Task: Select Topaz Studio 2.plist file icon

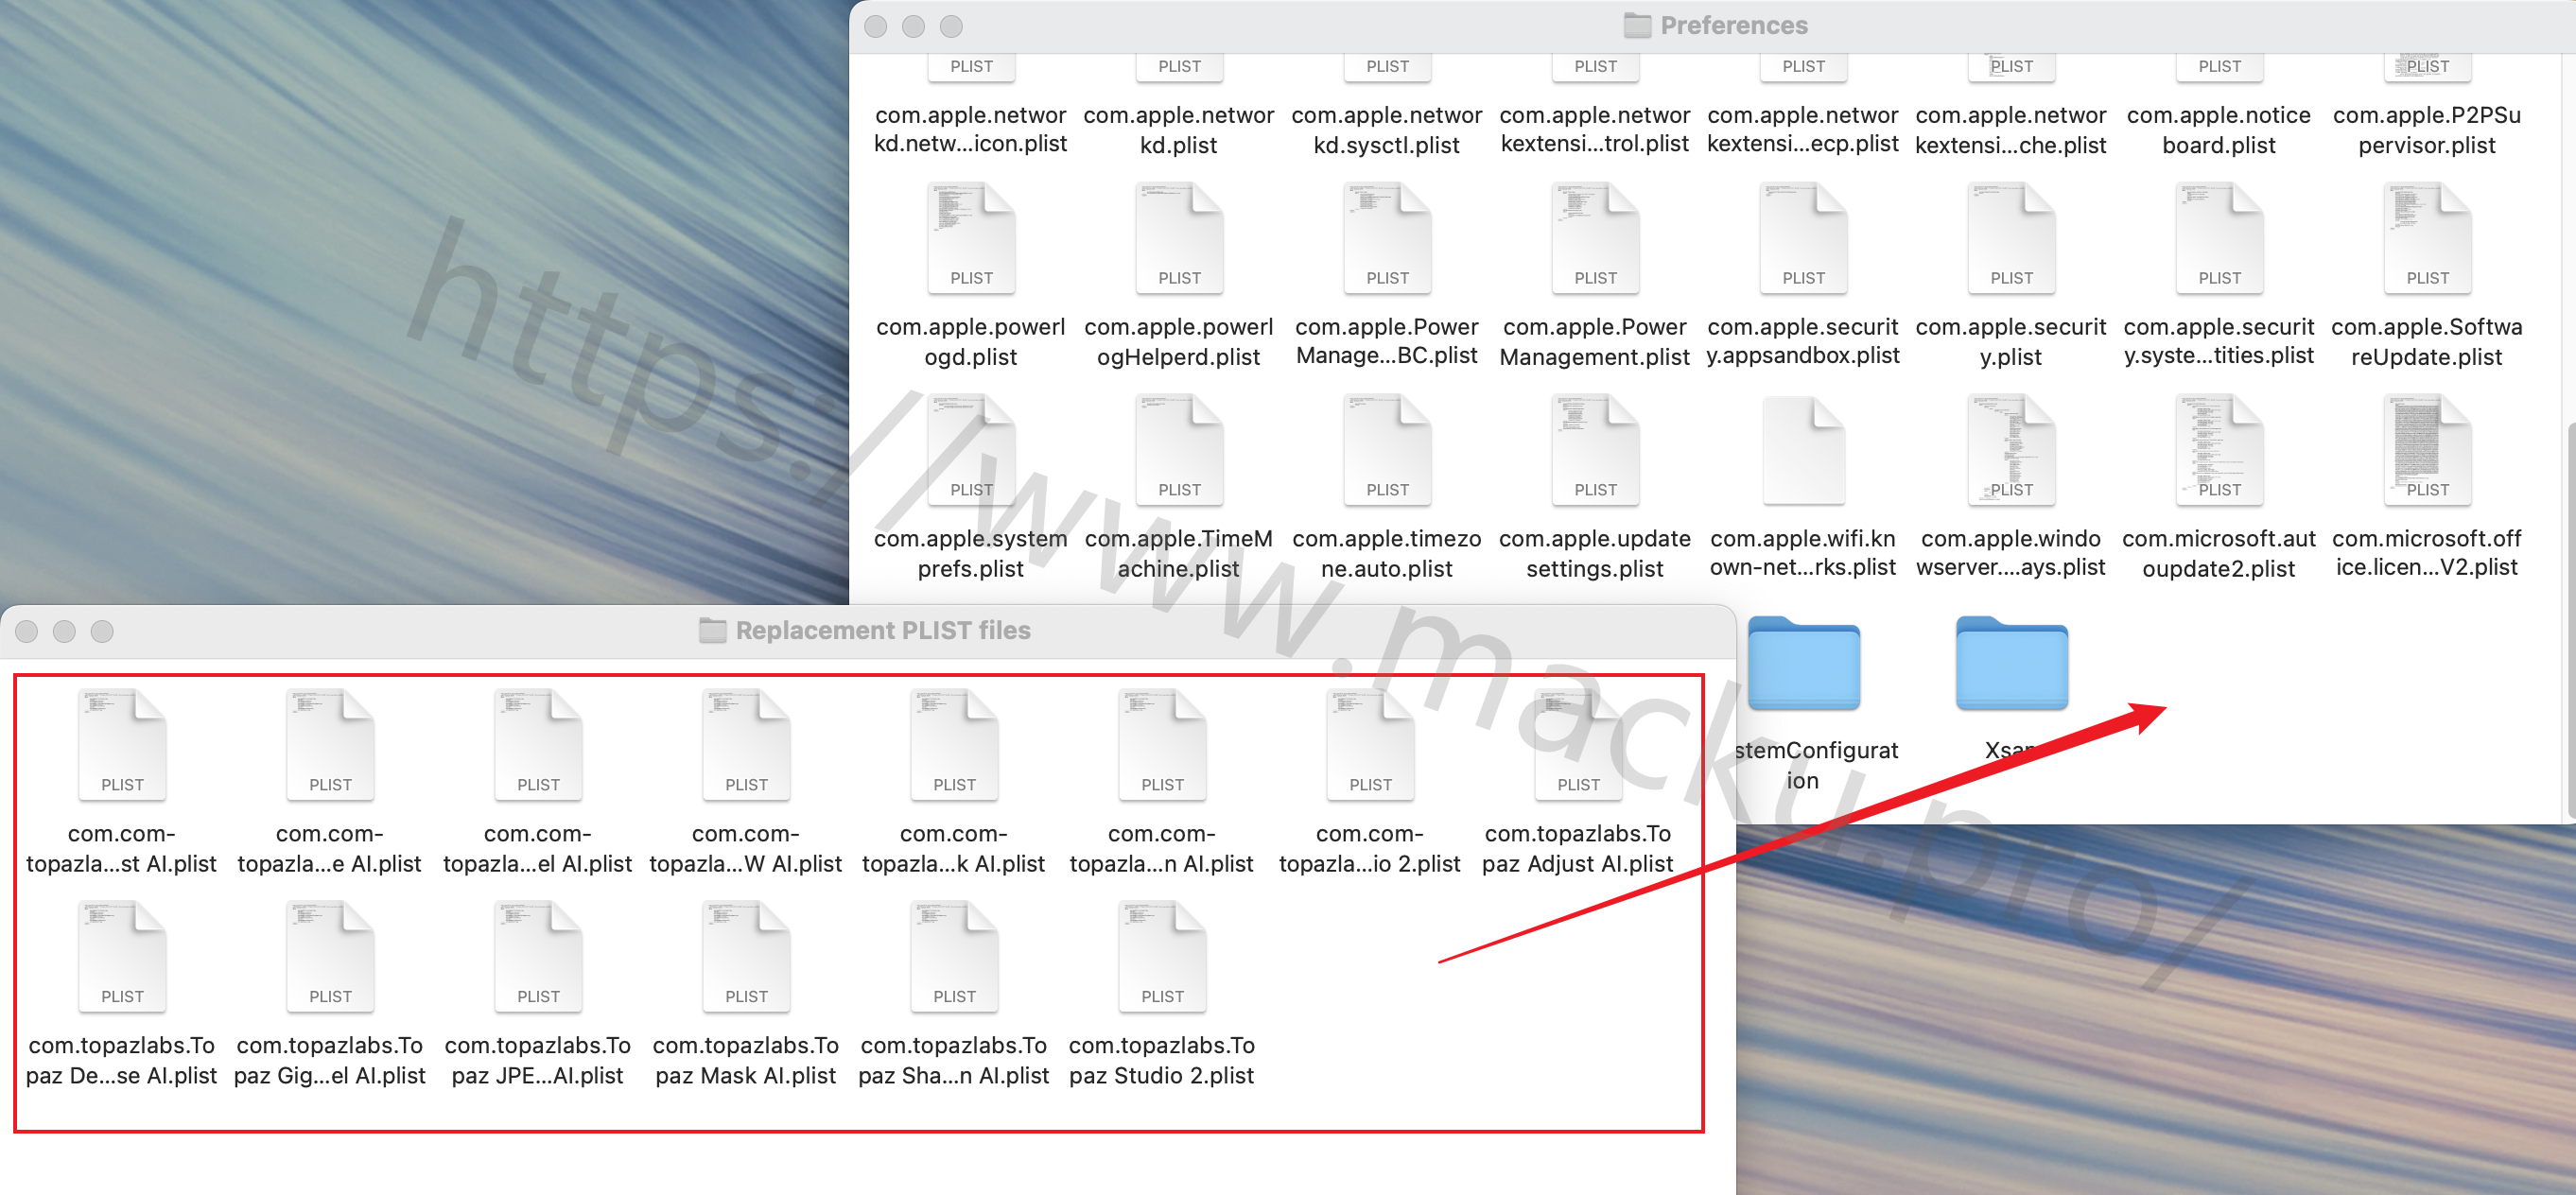Action: 1162,957
